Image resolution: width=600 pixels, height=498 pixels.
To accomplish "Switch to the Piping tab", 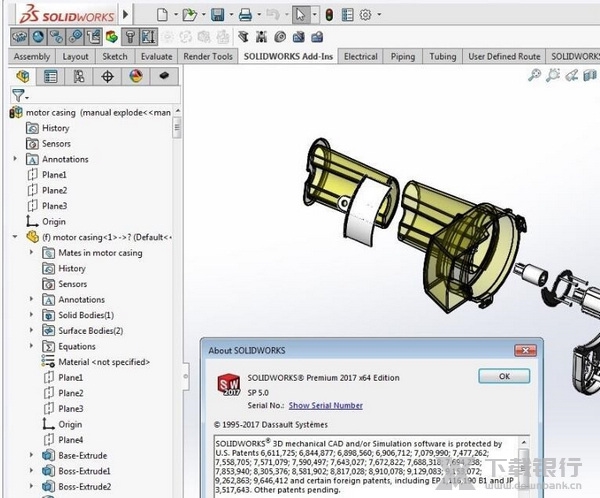I will (403, 57).
